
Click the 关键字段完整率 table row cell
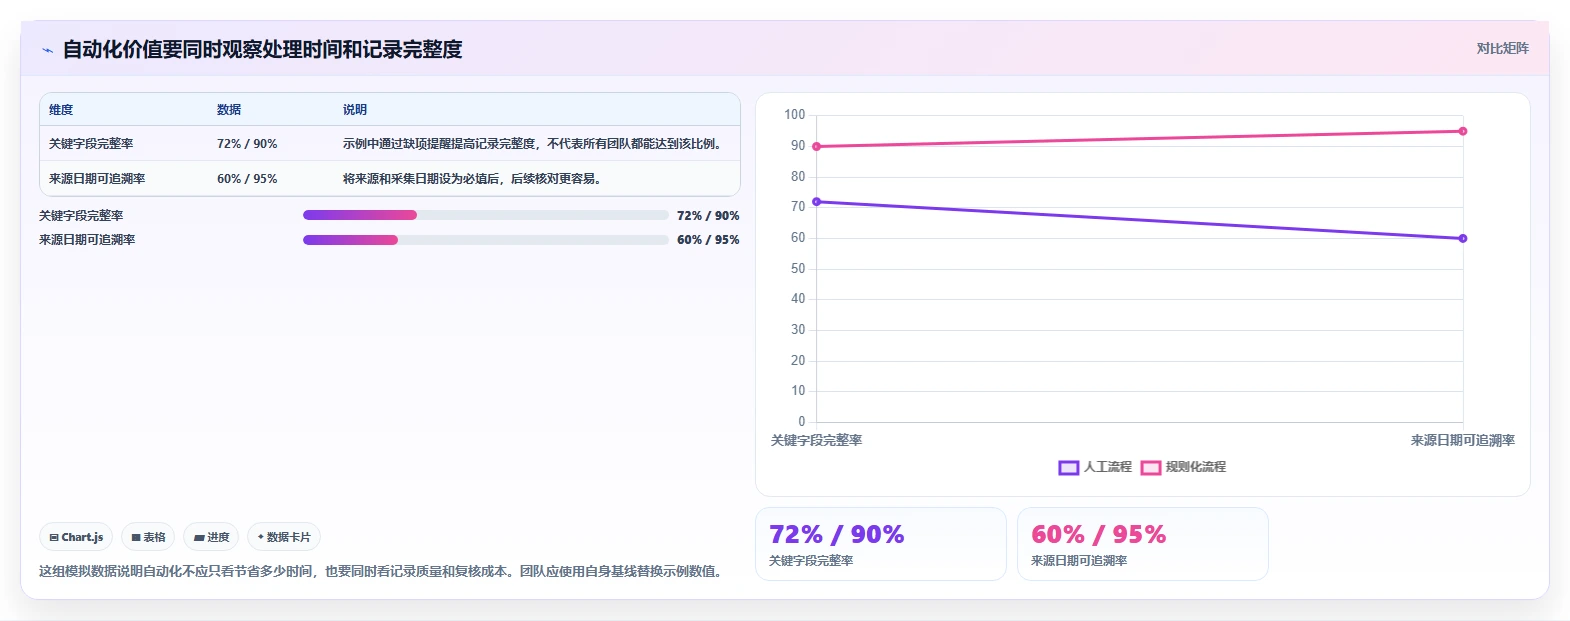tap(91, 144)
